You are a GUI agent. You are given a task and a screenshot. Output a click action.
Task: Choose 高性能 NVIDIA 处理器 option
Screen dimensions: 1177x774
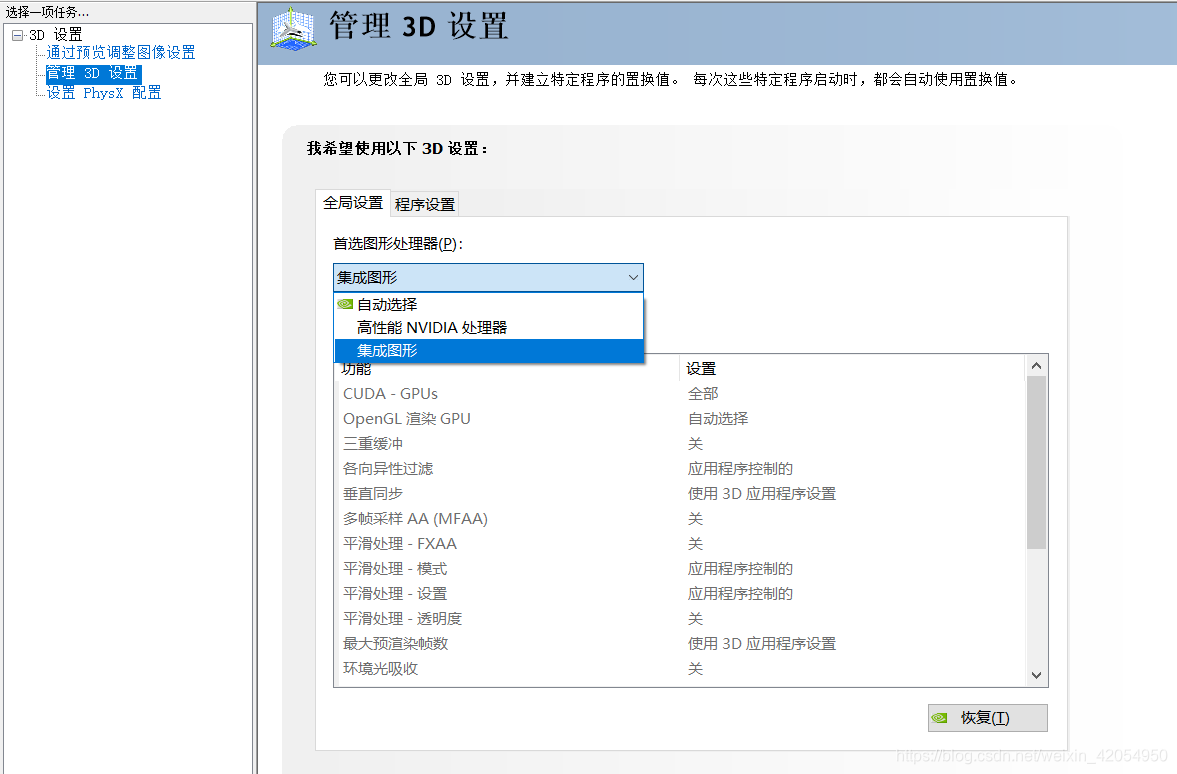point(489,328)
